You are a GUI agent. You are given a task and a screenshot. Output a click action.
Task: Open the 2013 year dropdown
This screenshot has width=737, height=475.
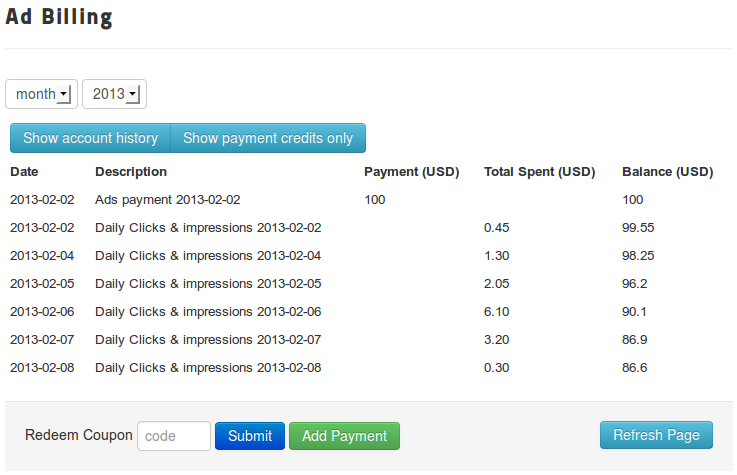(x=114, y=94)
